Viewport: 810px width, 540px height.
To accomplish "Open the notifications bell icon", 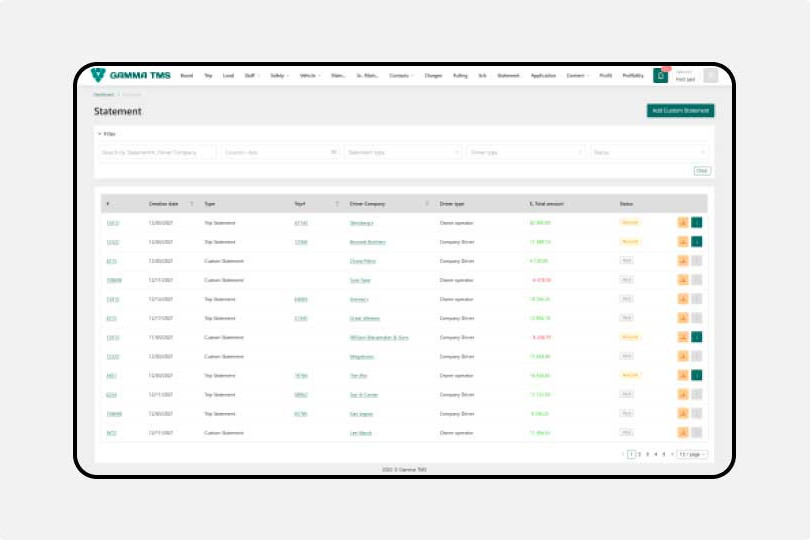I will click(x=660, y=75).
